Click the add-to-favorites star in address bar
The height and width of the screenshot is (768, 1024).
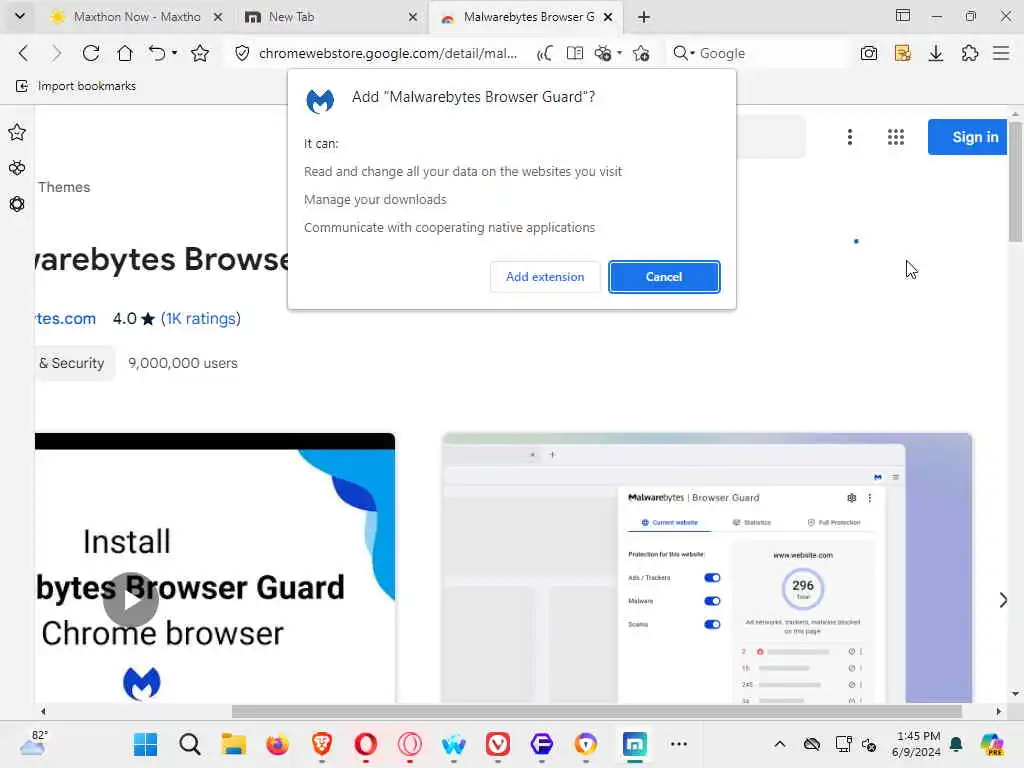tap(641, 53)
